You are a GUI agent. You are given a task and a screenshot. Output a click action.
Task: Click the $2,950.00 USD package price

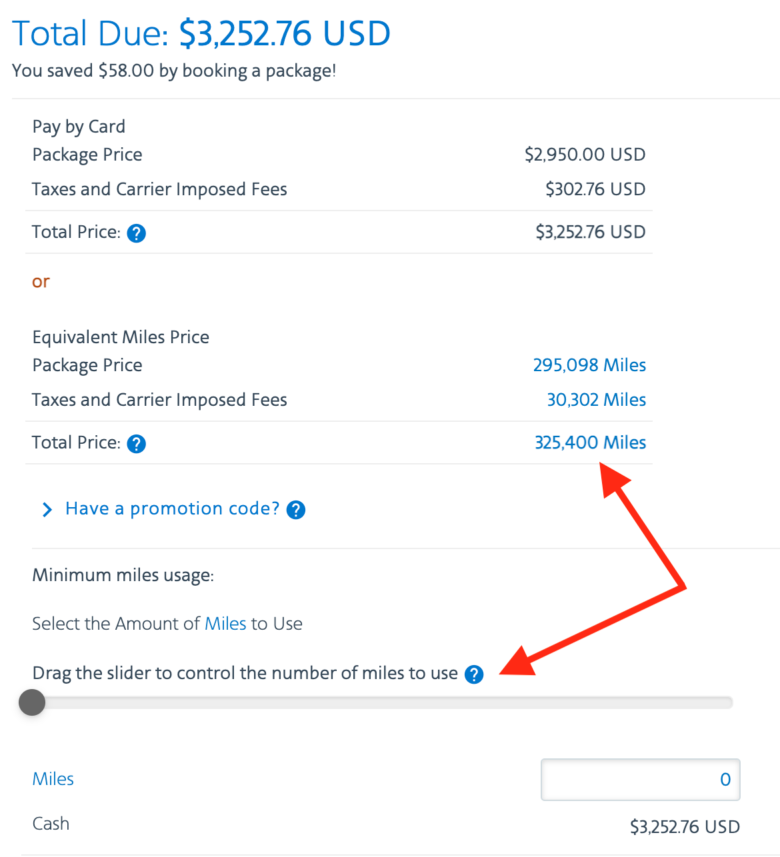tap(585, 155)
